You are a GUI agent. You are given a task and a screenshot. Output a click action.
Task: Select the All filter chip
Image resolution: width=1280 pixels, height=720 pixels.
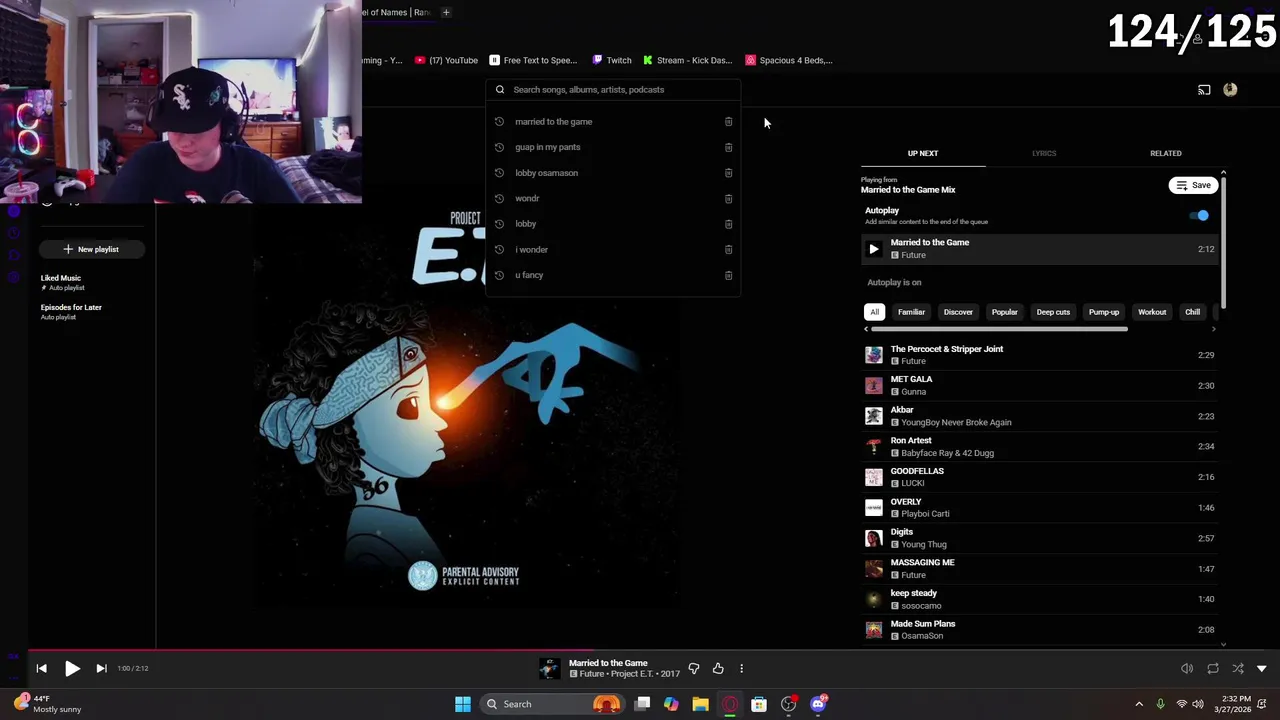coord(874,312)
